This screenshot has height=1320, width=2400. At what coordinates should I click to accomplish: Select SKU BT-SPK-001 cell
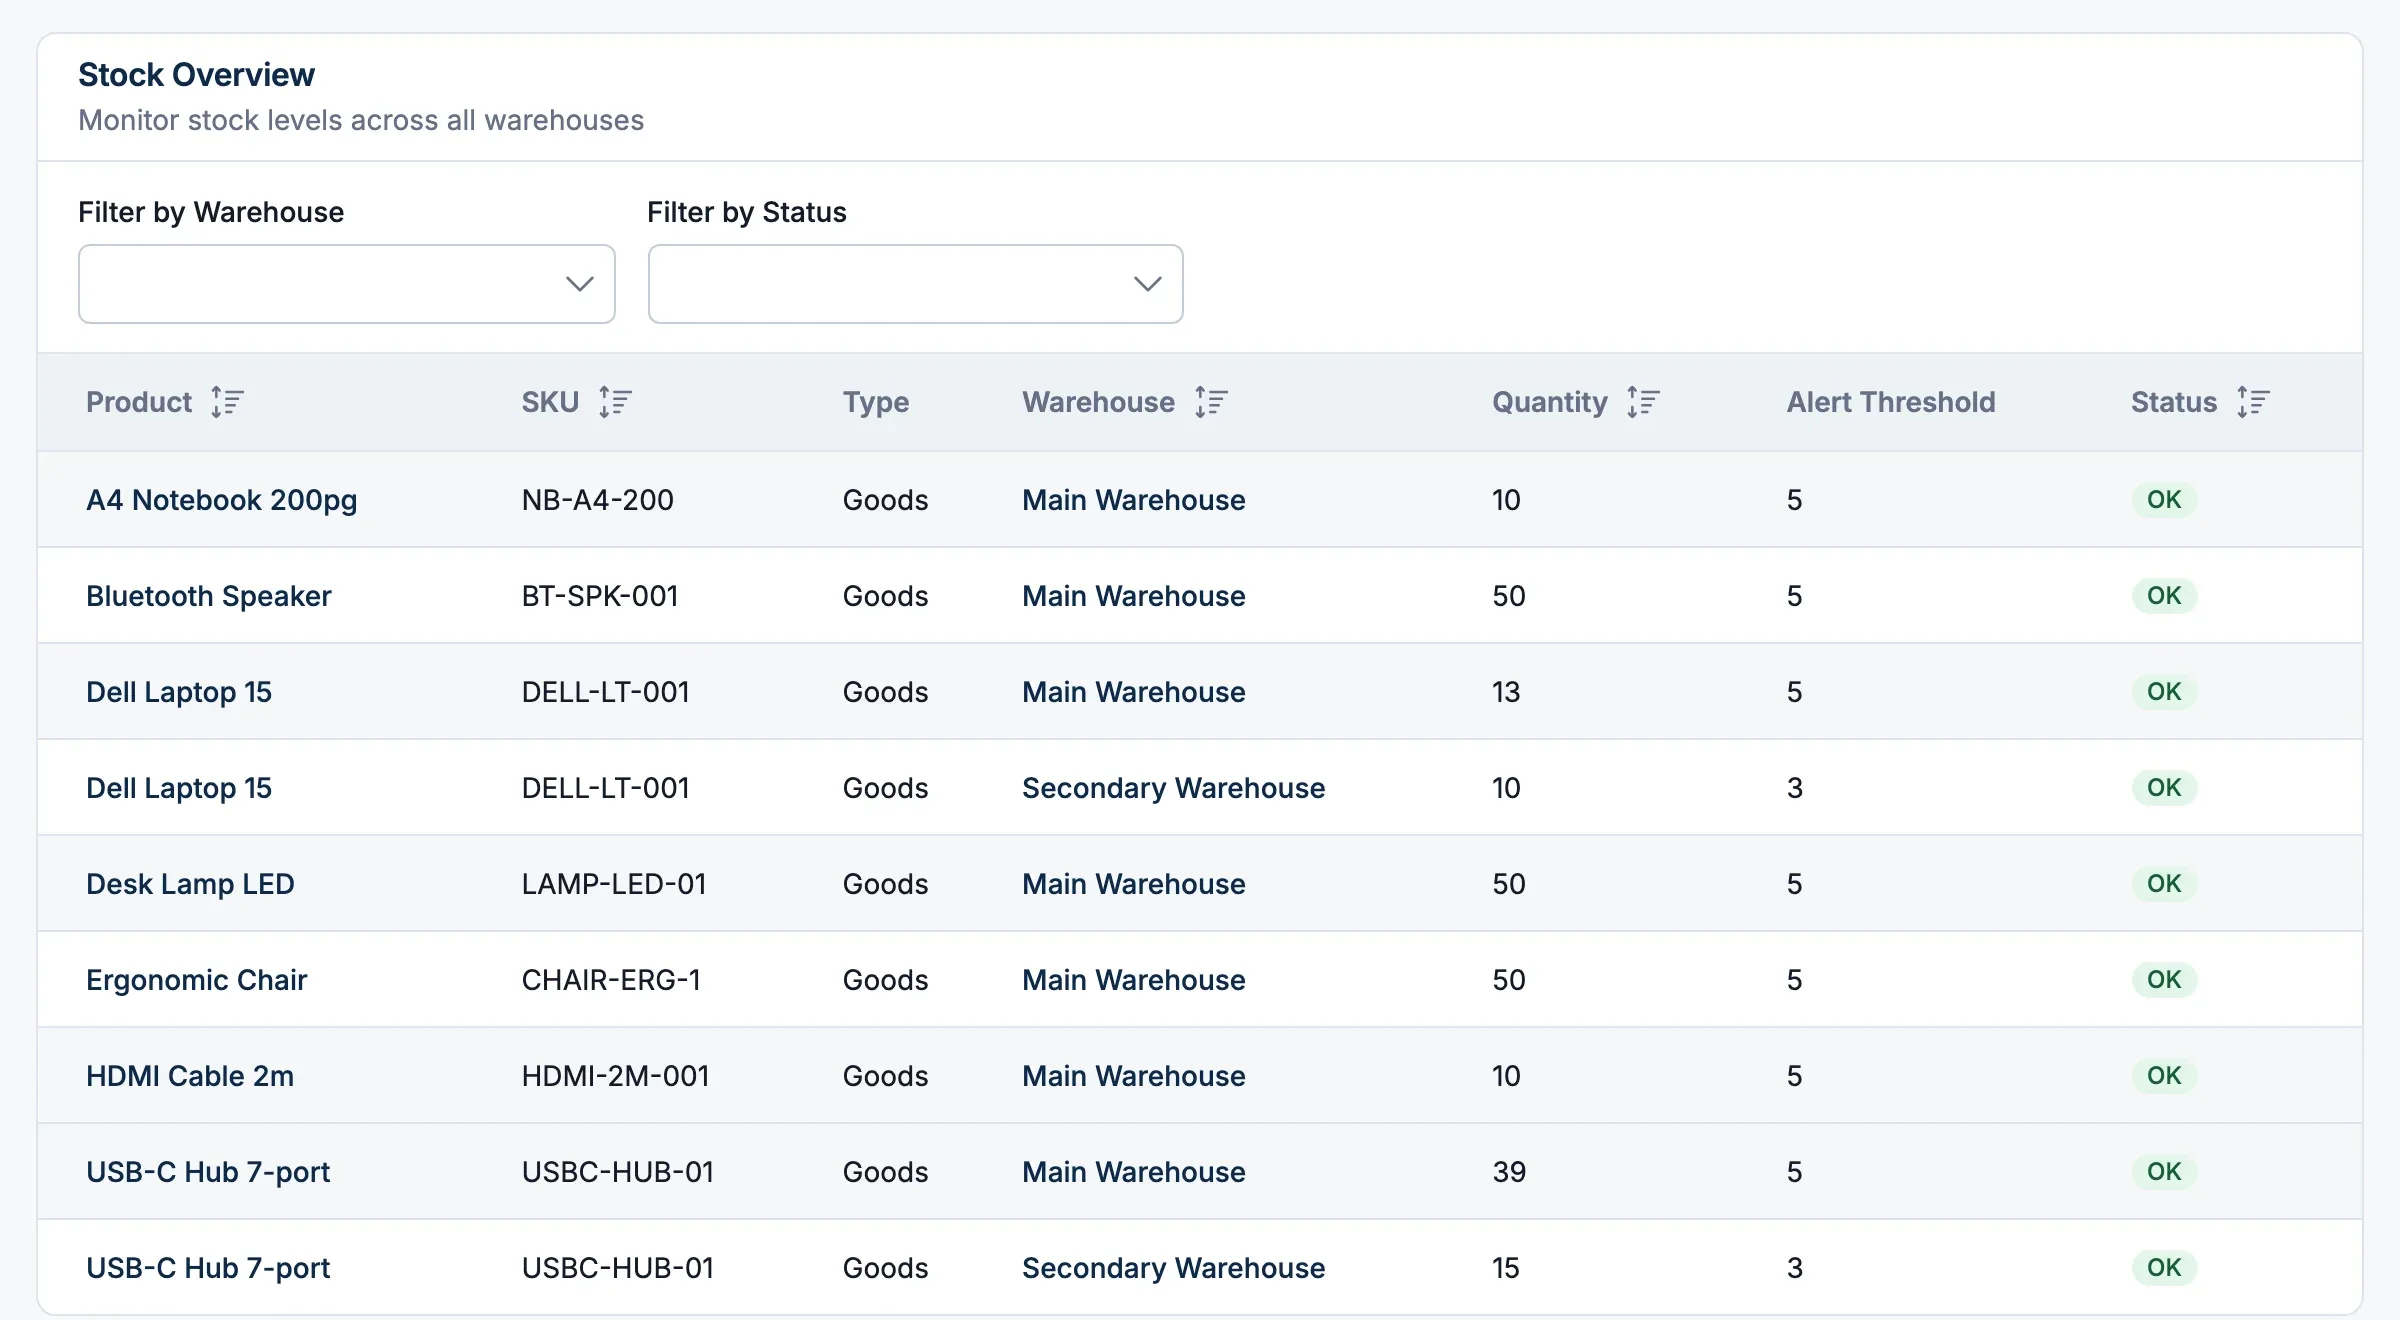[600, 596]
